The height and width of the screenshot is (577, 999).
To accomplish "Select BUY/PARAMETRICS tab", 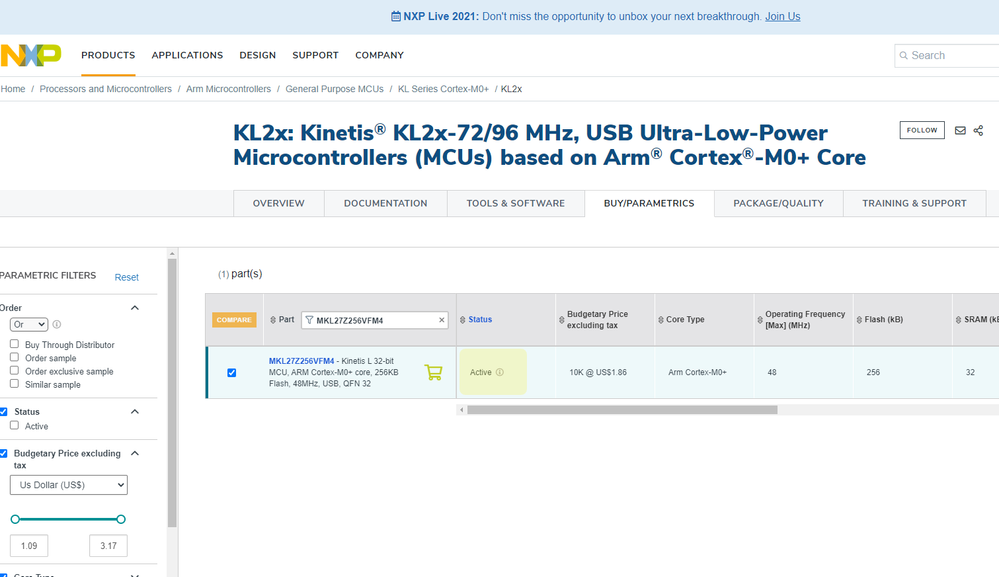I will pos(649,203).
